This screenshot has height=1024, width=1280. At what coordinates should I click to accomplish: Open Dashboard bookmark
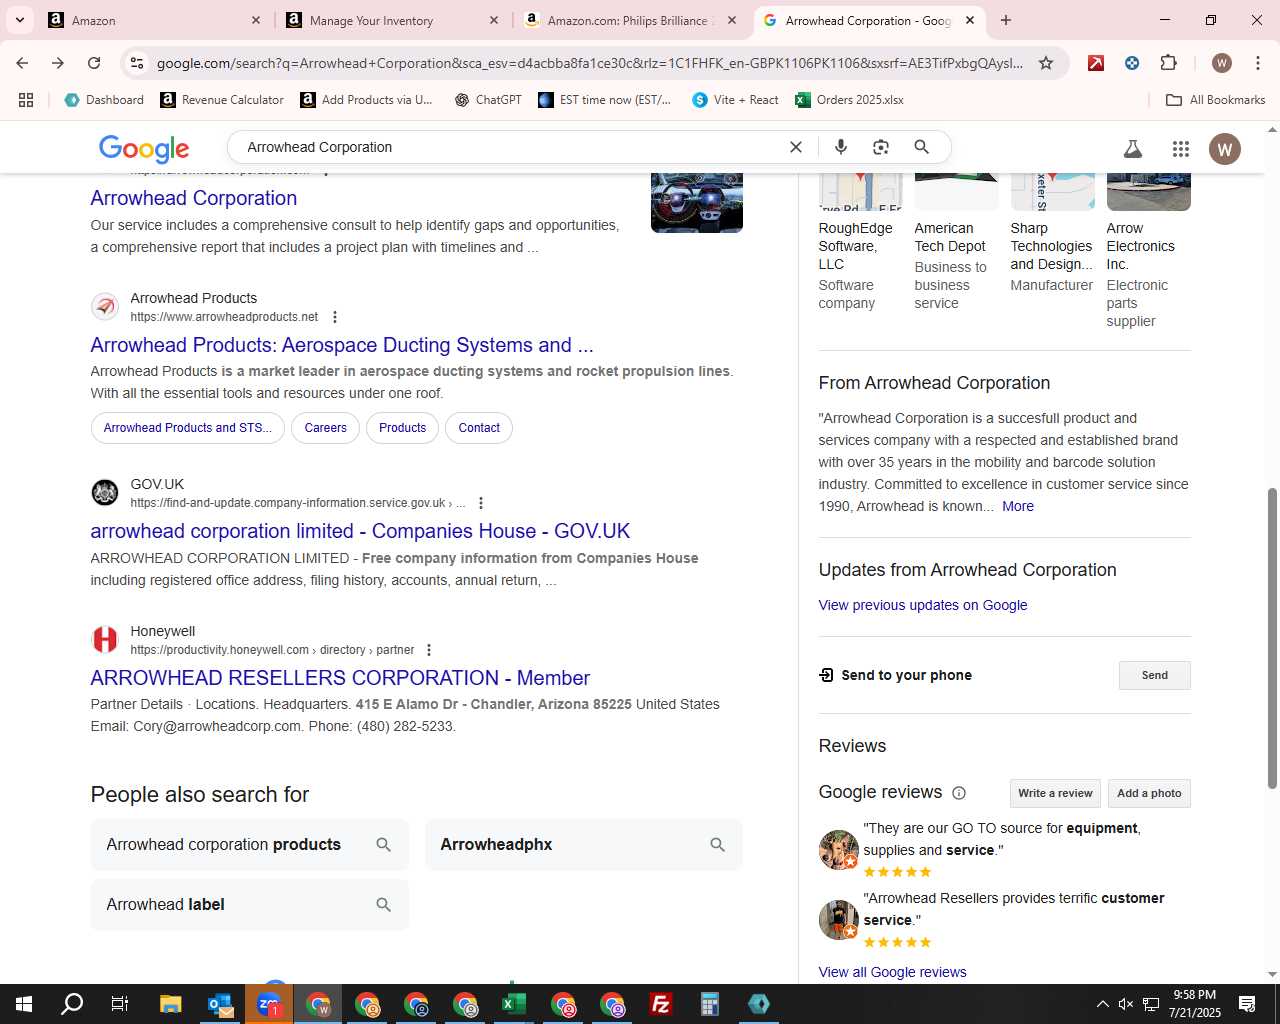pos(104,100)
